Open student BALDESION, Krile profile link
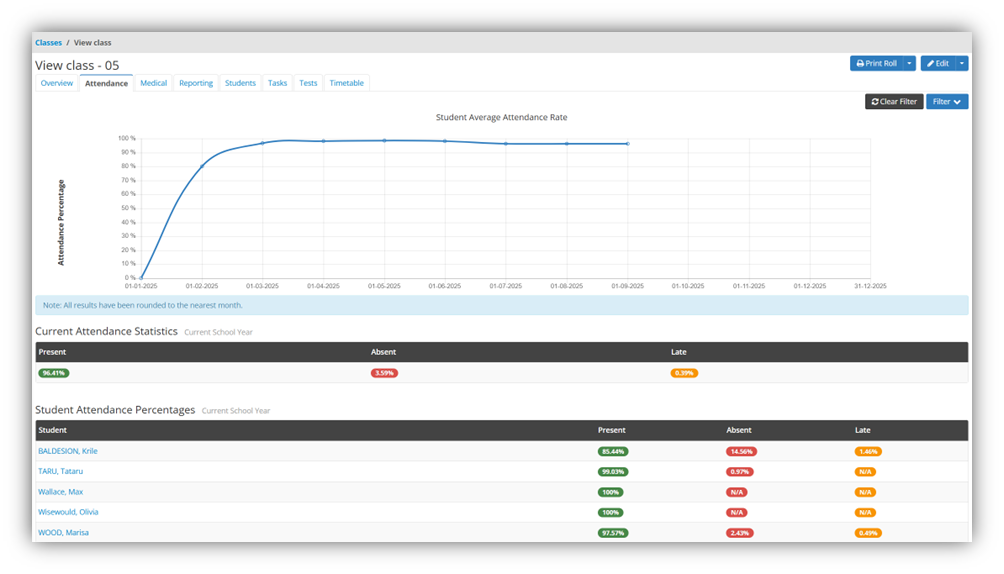 (x=68, y=451)
